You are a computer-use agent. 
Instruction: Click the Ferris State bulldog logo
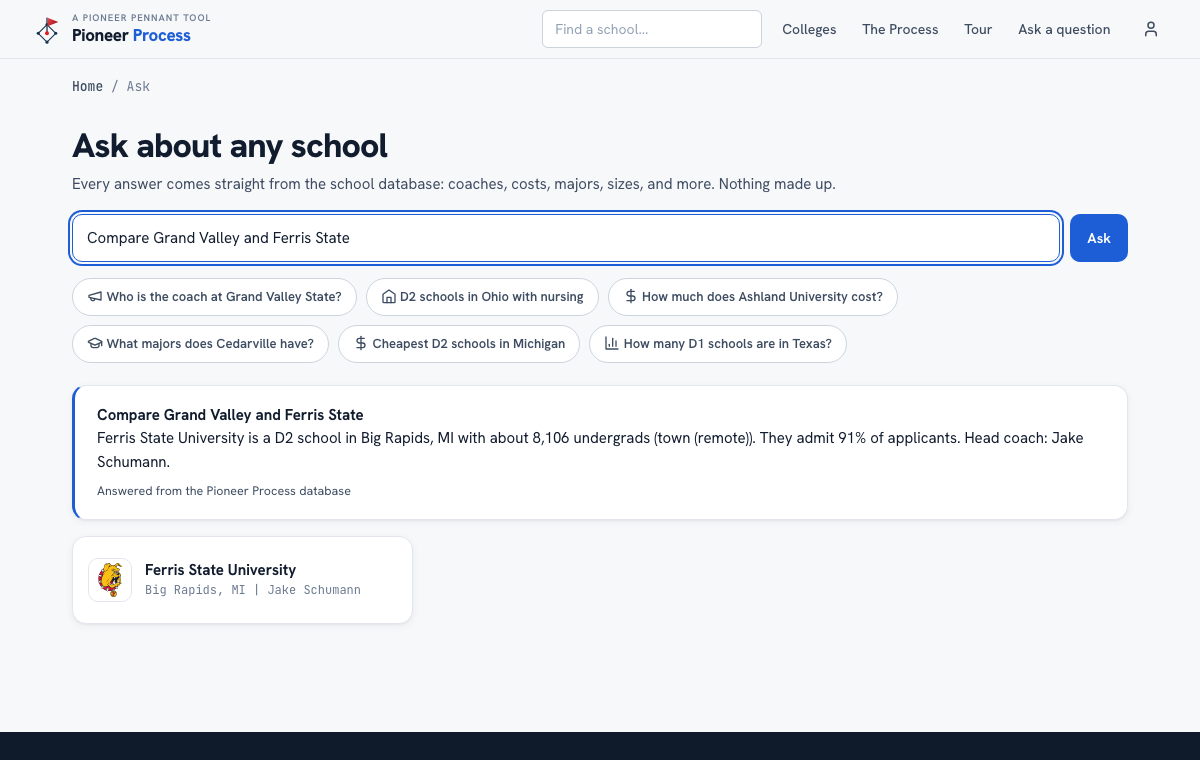tap(110, 580)
